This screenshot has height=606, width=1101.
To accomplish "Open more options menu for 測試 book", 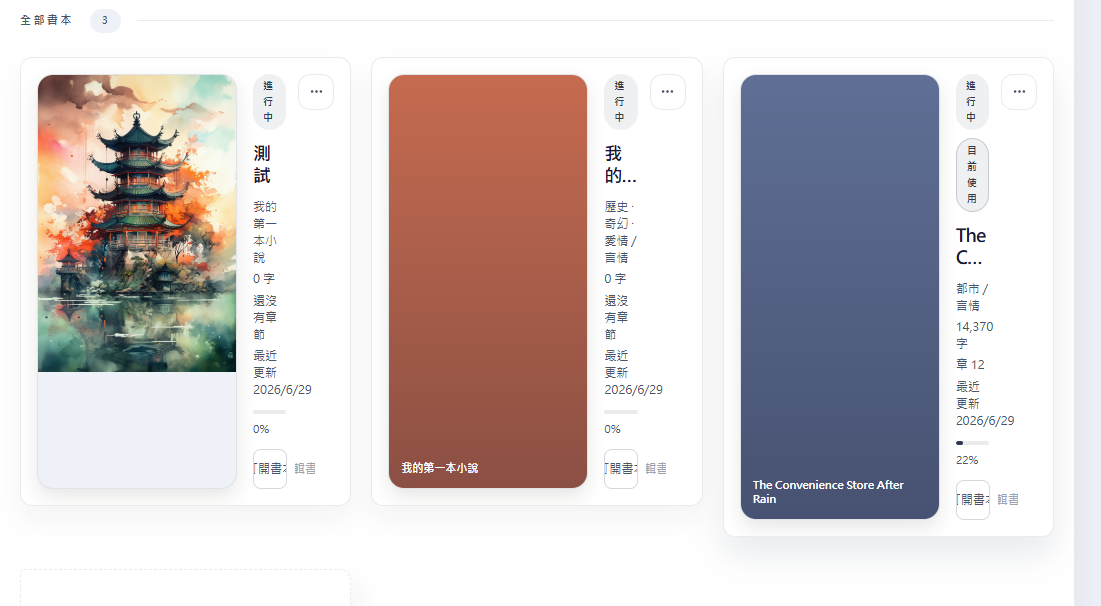I will click(x=316, y=92).
